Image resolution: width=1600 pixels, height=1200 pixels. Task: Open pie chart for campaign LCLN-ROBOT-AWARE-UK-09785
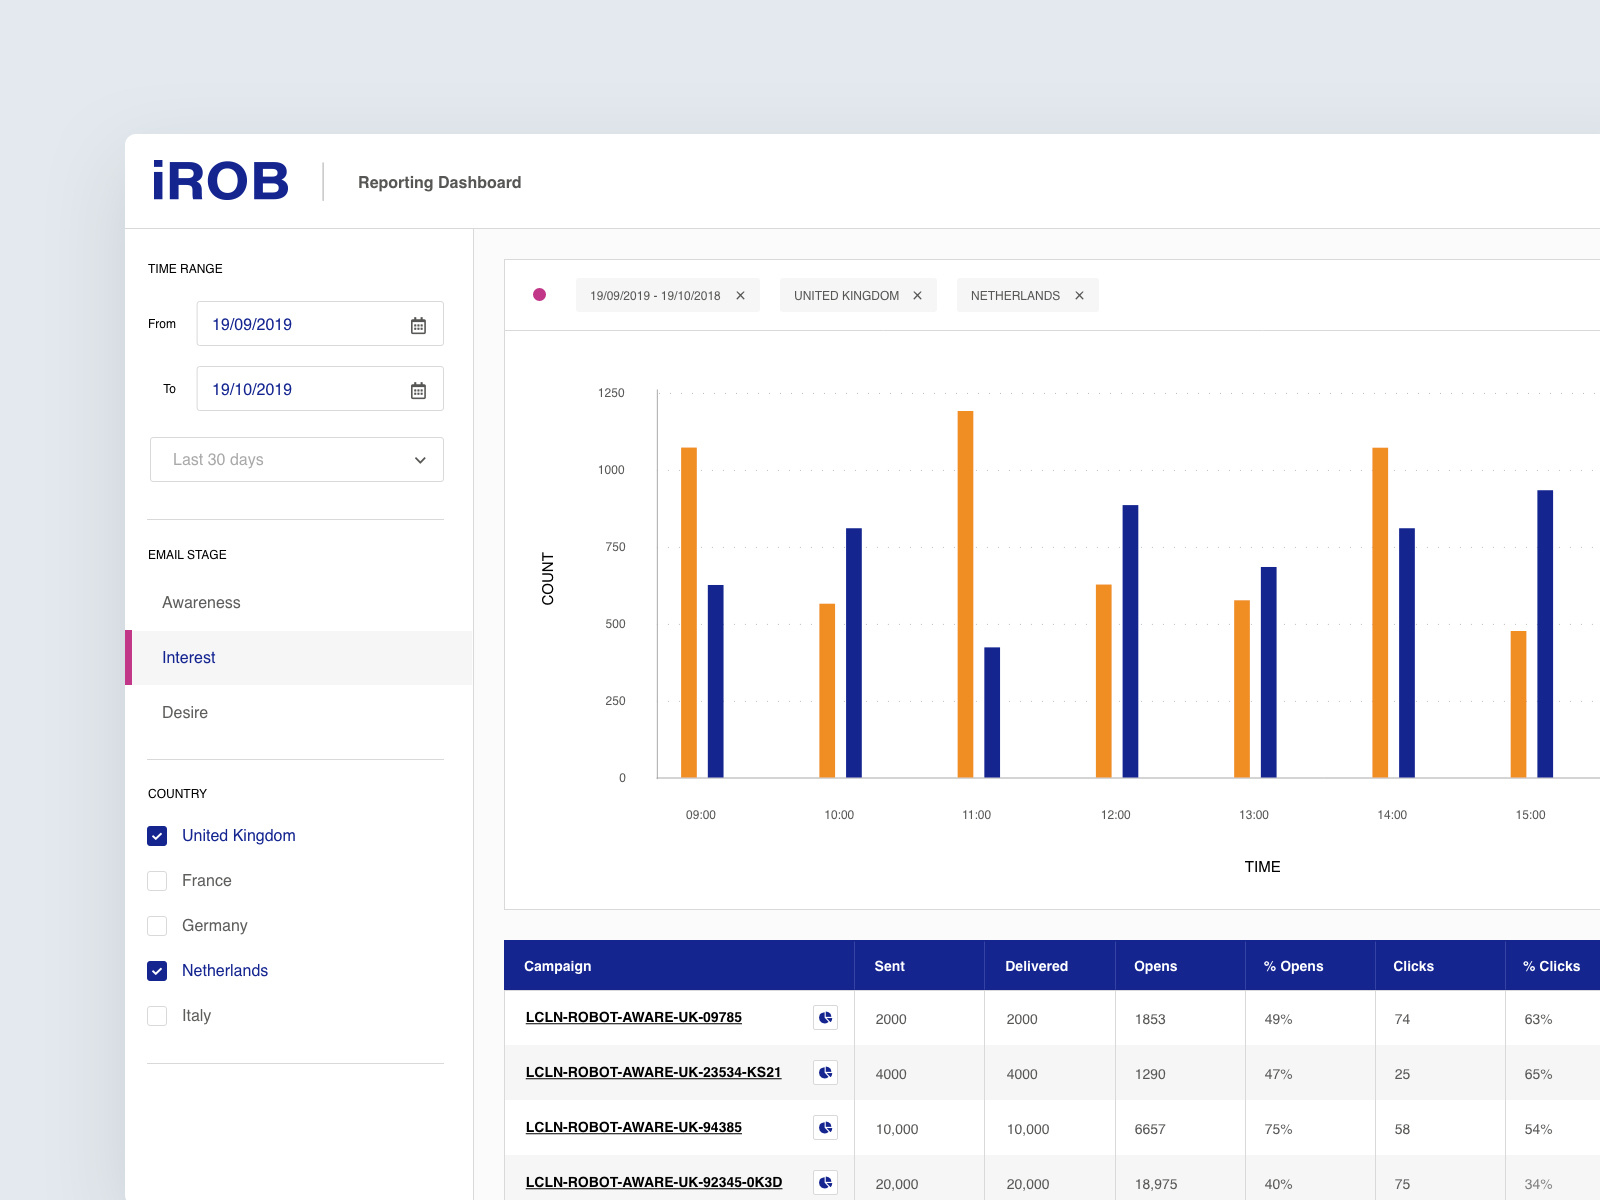click(x=825, y=1017)
